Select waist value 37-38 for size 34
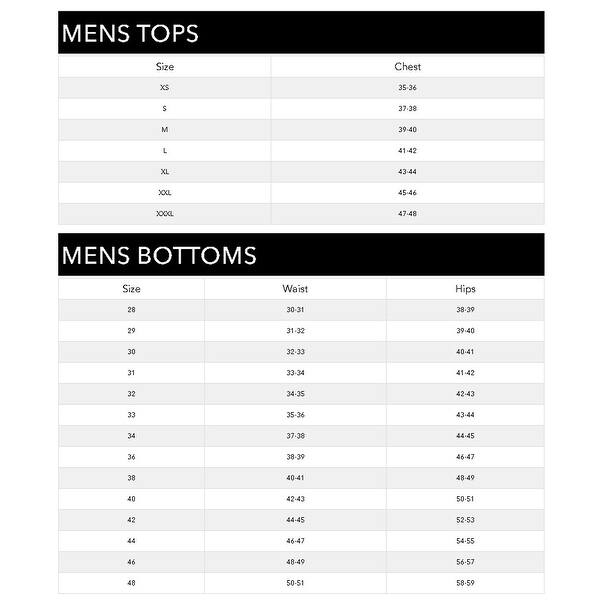Viewport: 600px width, 600px height. coord(295,436)
